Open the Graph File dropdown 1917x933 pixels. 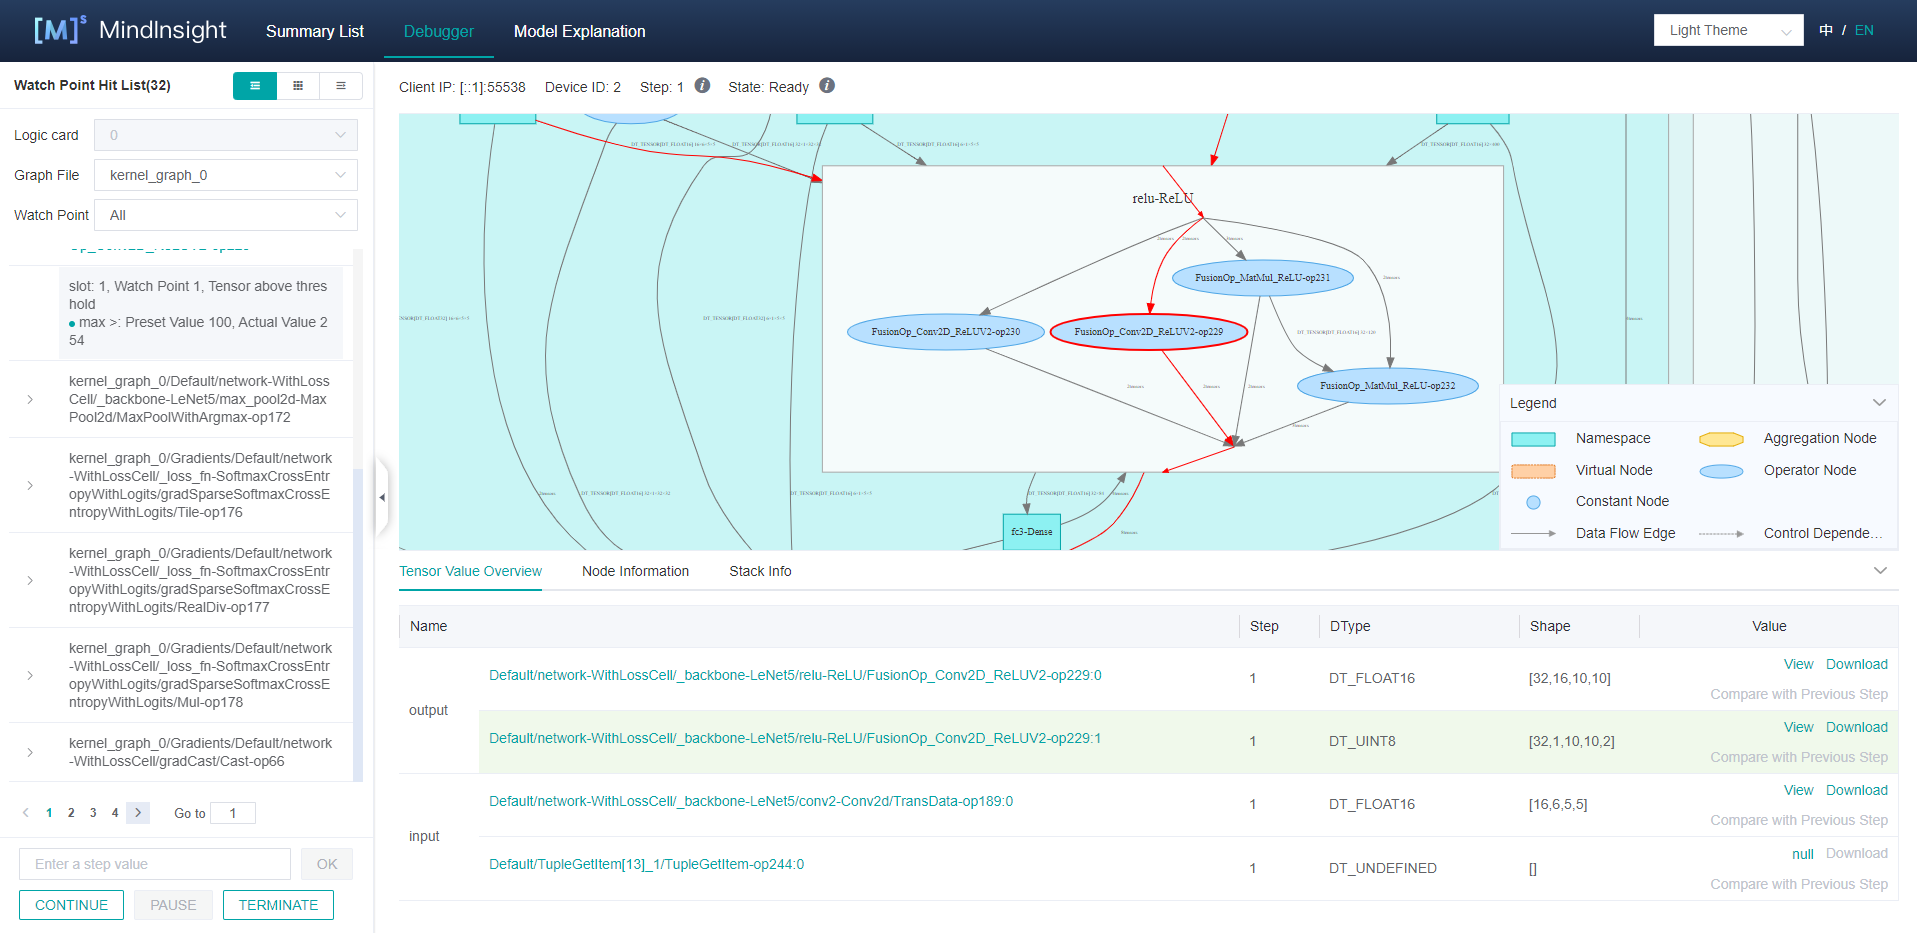point(226,175)
